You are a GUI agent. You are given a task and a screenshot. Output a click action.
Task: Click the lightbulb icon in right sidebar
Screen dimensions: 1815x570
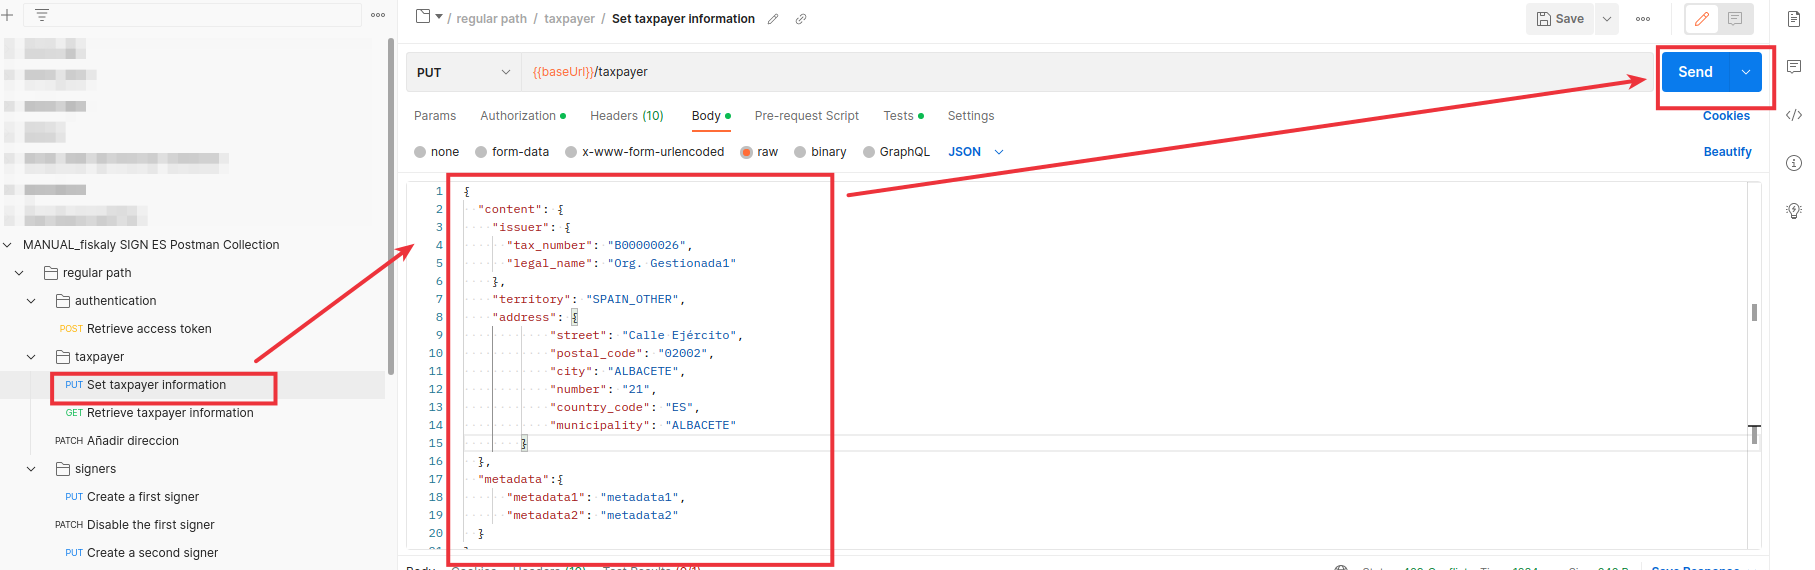click(x=1793, y=210)
